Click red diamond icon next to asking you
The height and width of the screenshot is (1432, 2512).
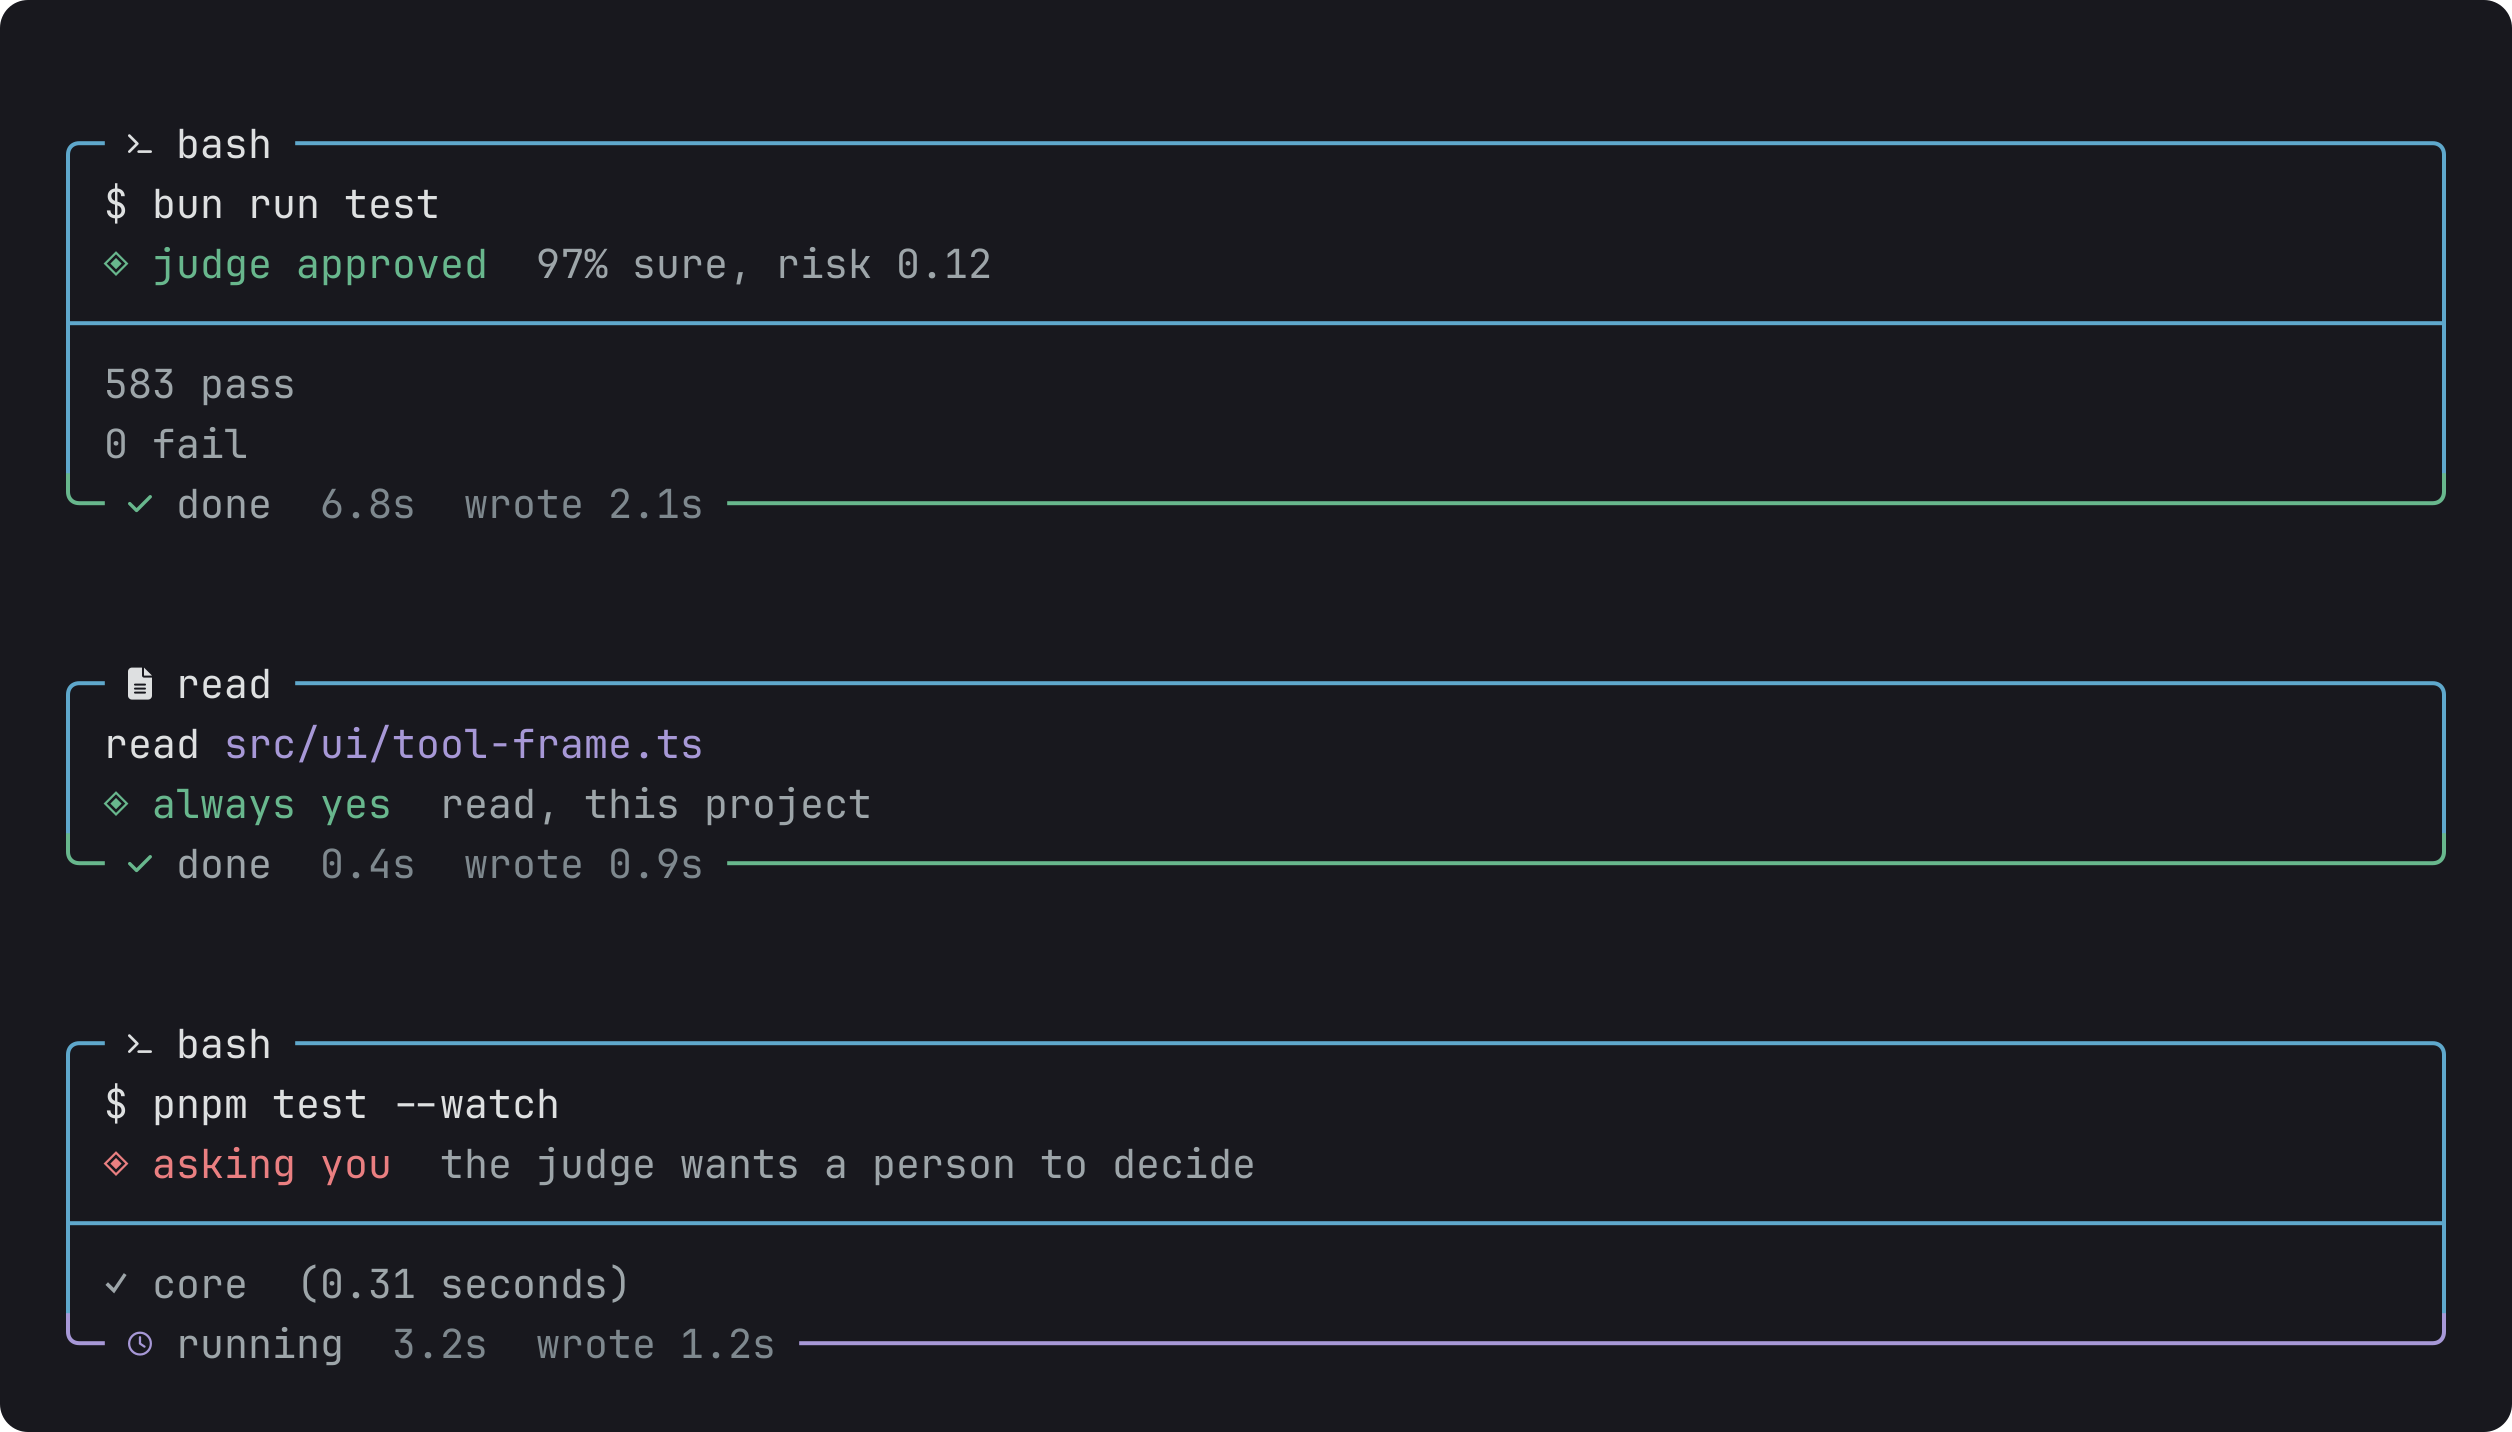(116, 1164)
